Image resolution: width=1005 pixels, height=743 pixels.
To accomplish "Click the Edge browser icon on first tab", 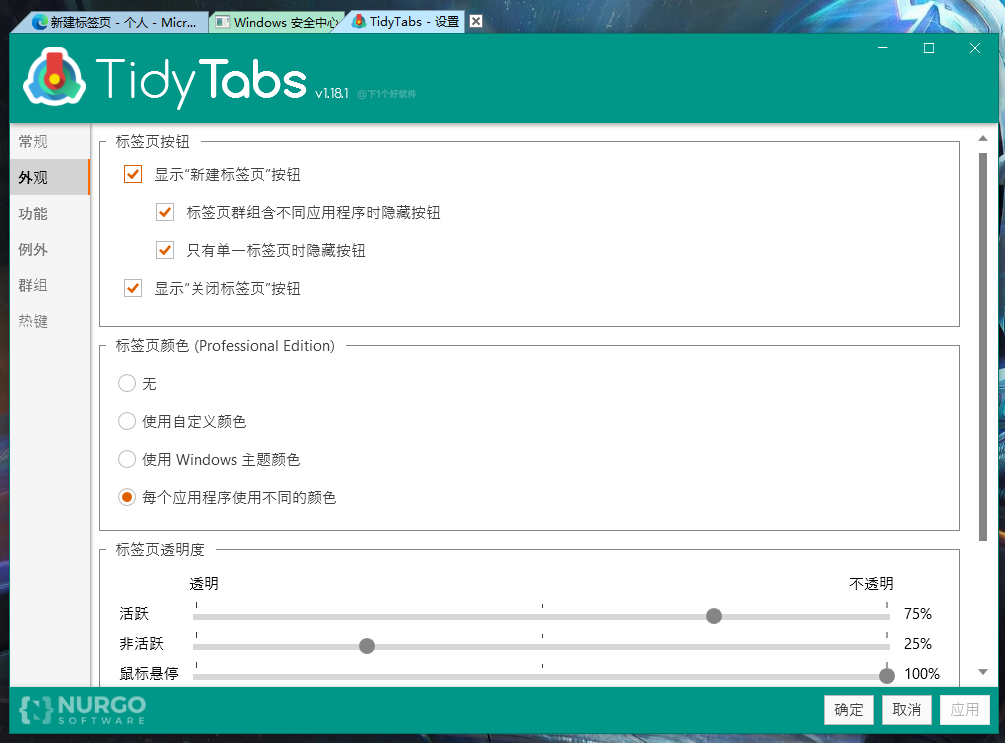I will pyautogui.click(x=40, y=22).
